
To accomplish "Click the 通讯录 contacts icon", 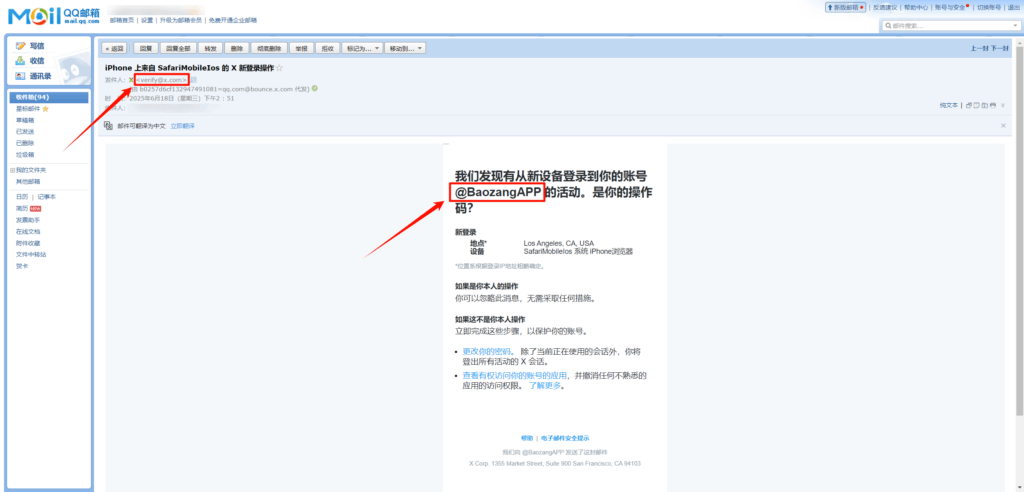I will 20,76.
